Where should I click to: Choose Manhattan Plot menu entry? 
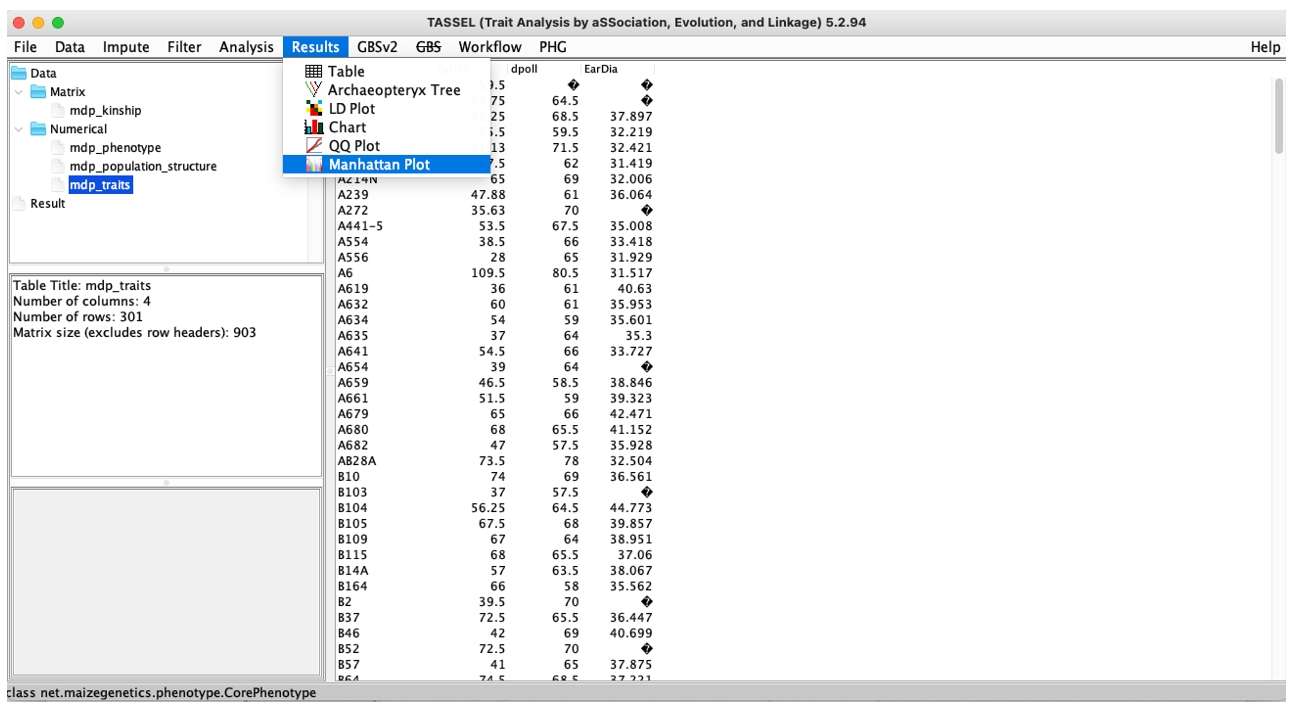[x=386, y=164]
